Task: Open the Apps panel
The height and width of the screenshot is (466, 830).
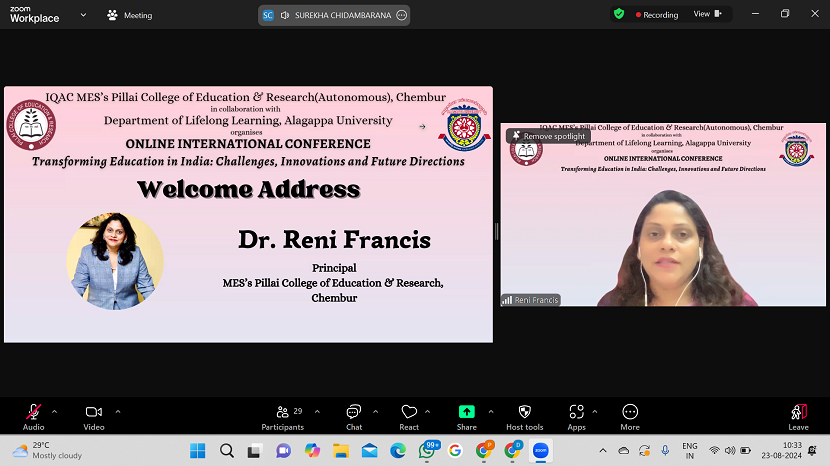Action: tap(576, 417)
